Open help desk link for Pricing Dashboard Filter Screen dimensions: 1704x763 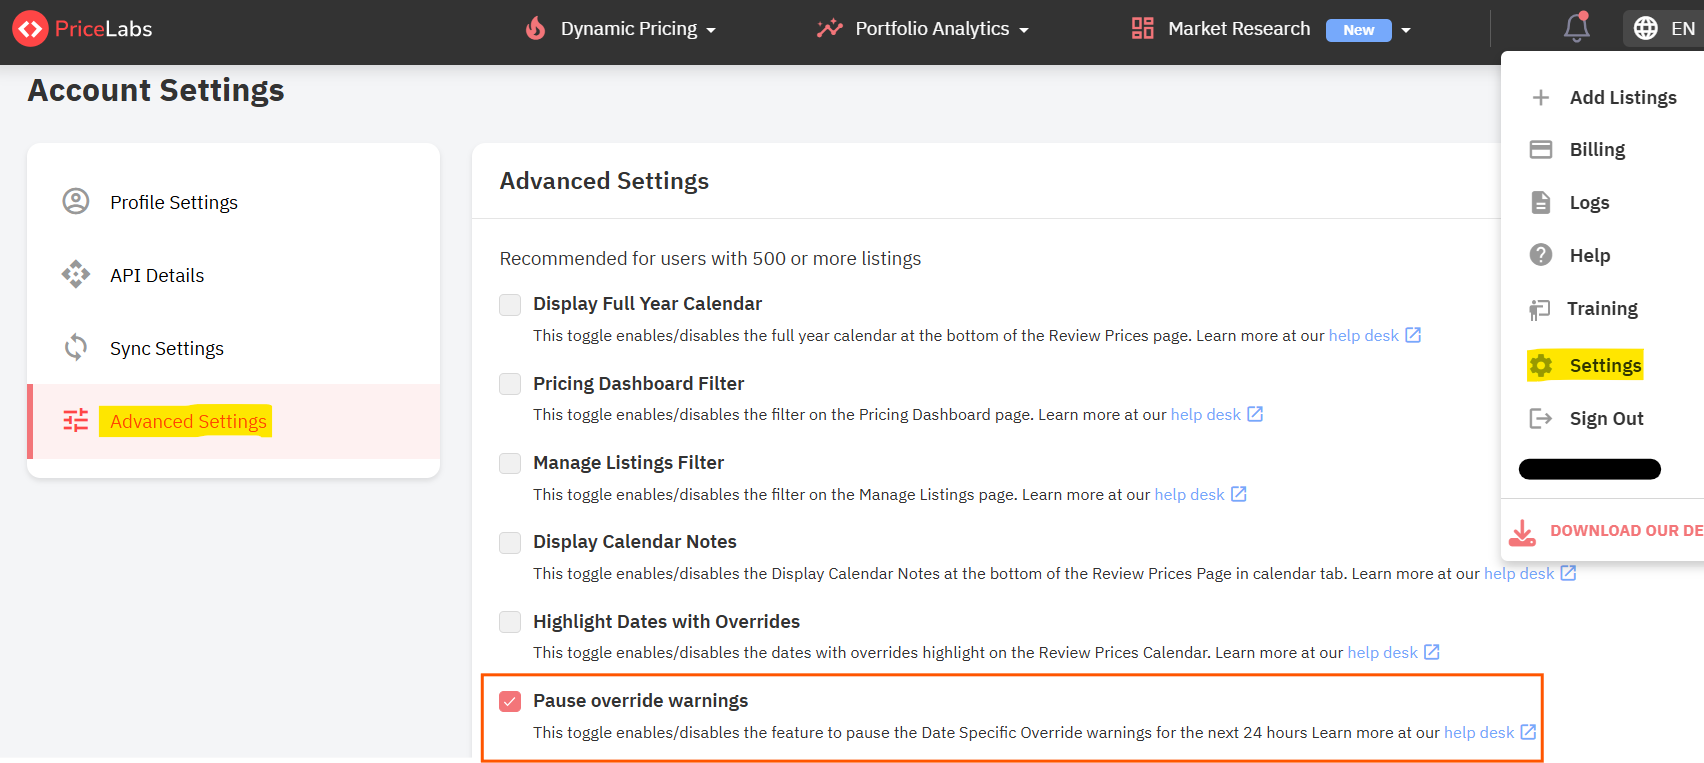[x=1216, y=415]
